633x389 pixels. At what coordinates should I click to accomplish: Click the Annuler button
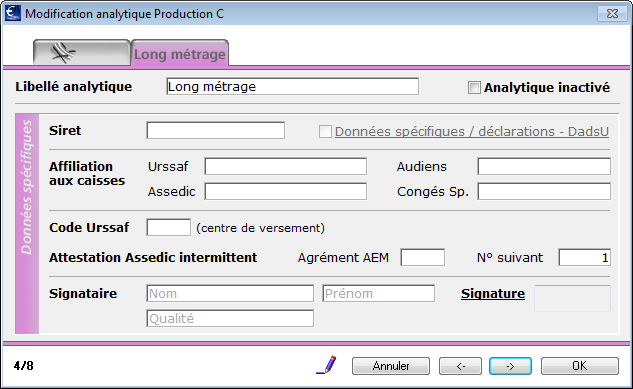(391, 366)
